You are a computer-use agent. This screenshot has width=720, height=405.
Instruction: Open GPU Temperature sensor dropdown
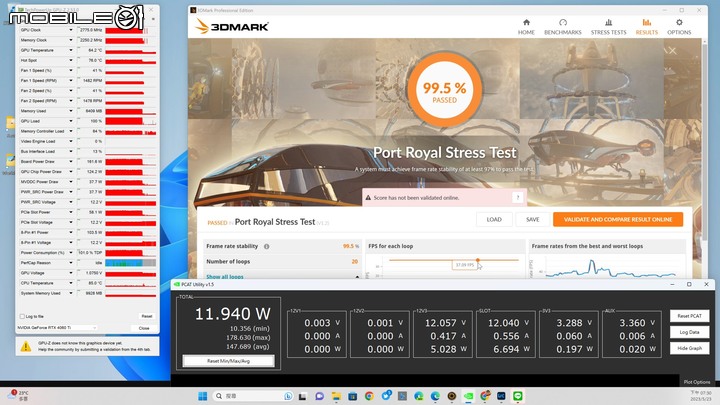tap(71, 50)
